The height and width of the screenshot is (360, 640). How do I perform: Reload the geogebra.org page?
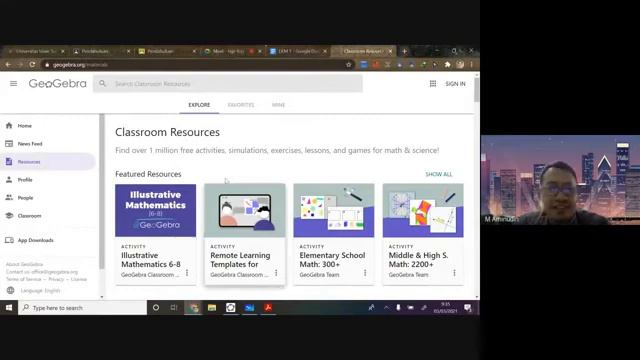pyautogui.click(x=32, y=64)
